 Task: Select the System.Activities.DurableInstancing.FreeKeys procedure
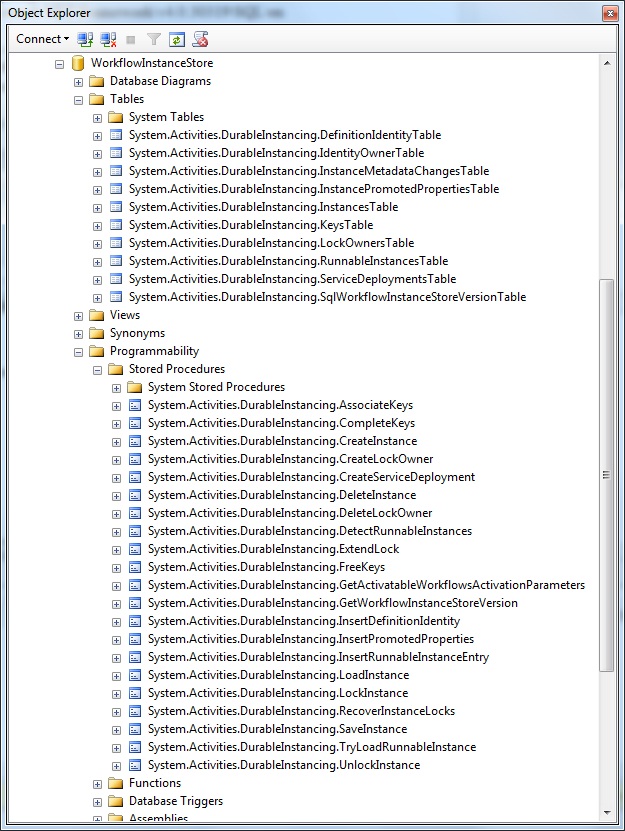(266, 567)
